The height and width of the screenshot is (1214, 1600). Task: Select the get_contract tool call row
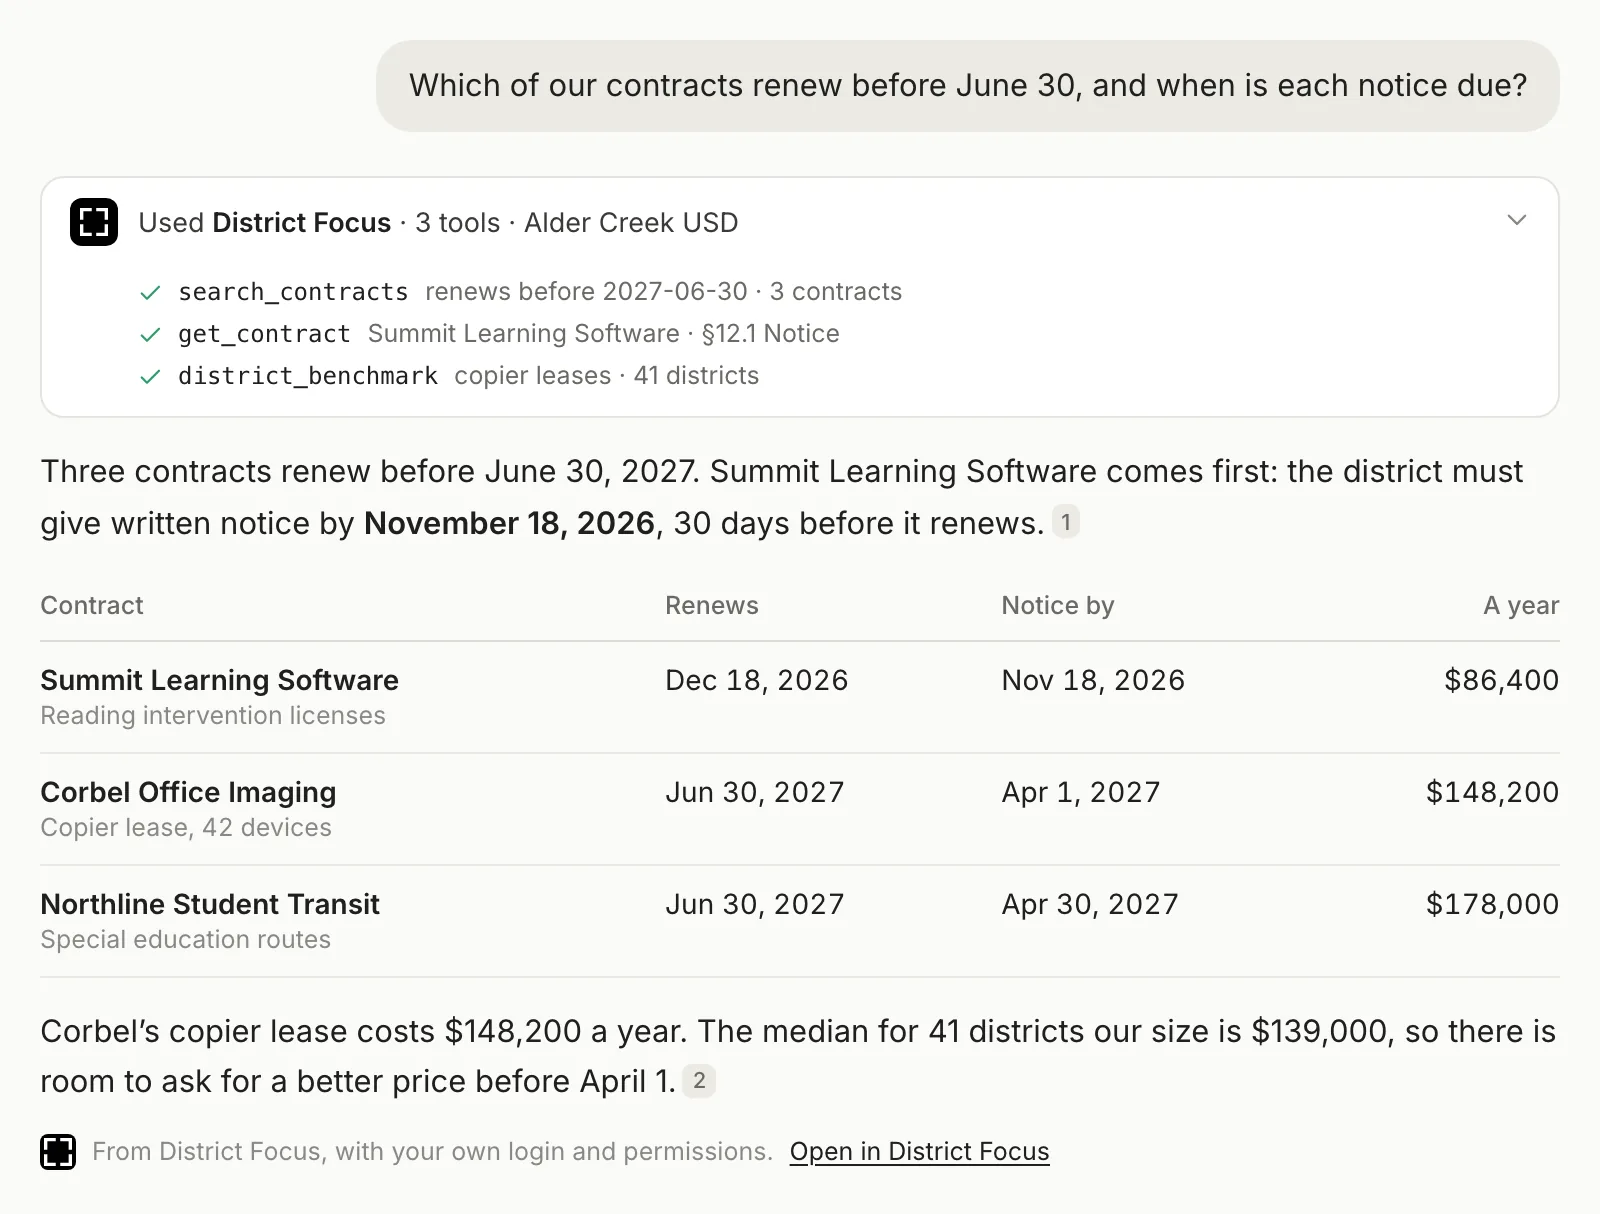pos(489,334)
